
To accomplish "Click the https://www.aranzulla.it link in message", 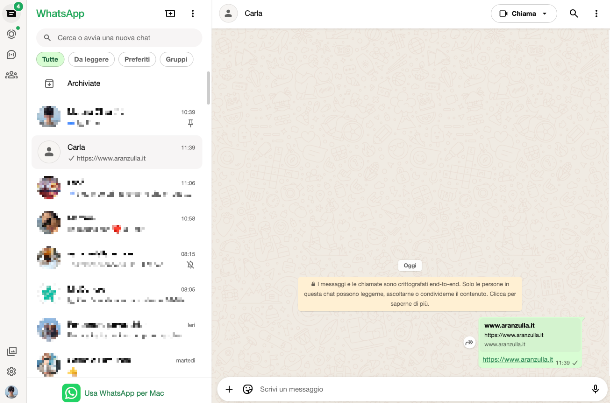I will click(x=517, y=359).
